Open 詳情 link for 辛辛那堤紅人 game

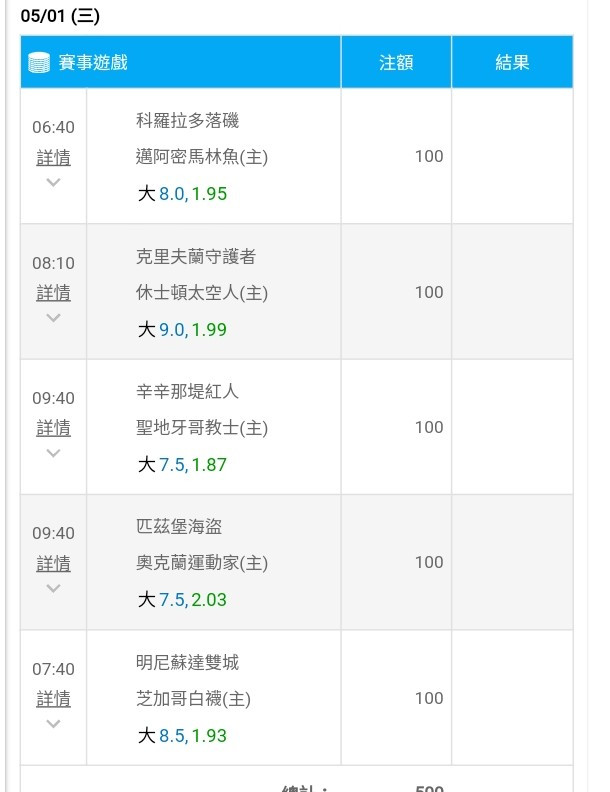(x=54, y=428)
